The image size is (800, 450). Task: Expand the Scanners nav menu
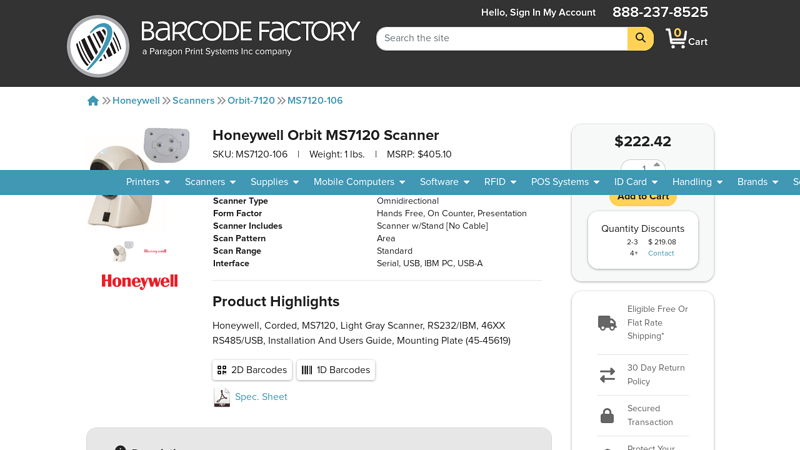(x=210, y=182)
